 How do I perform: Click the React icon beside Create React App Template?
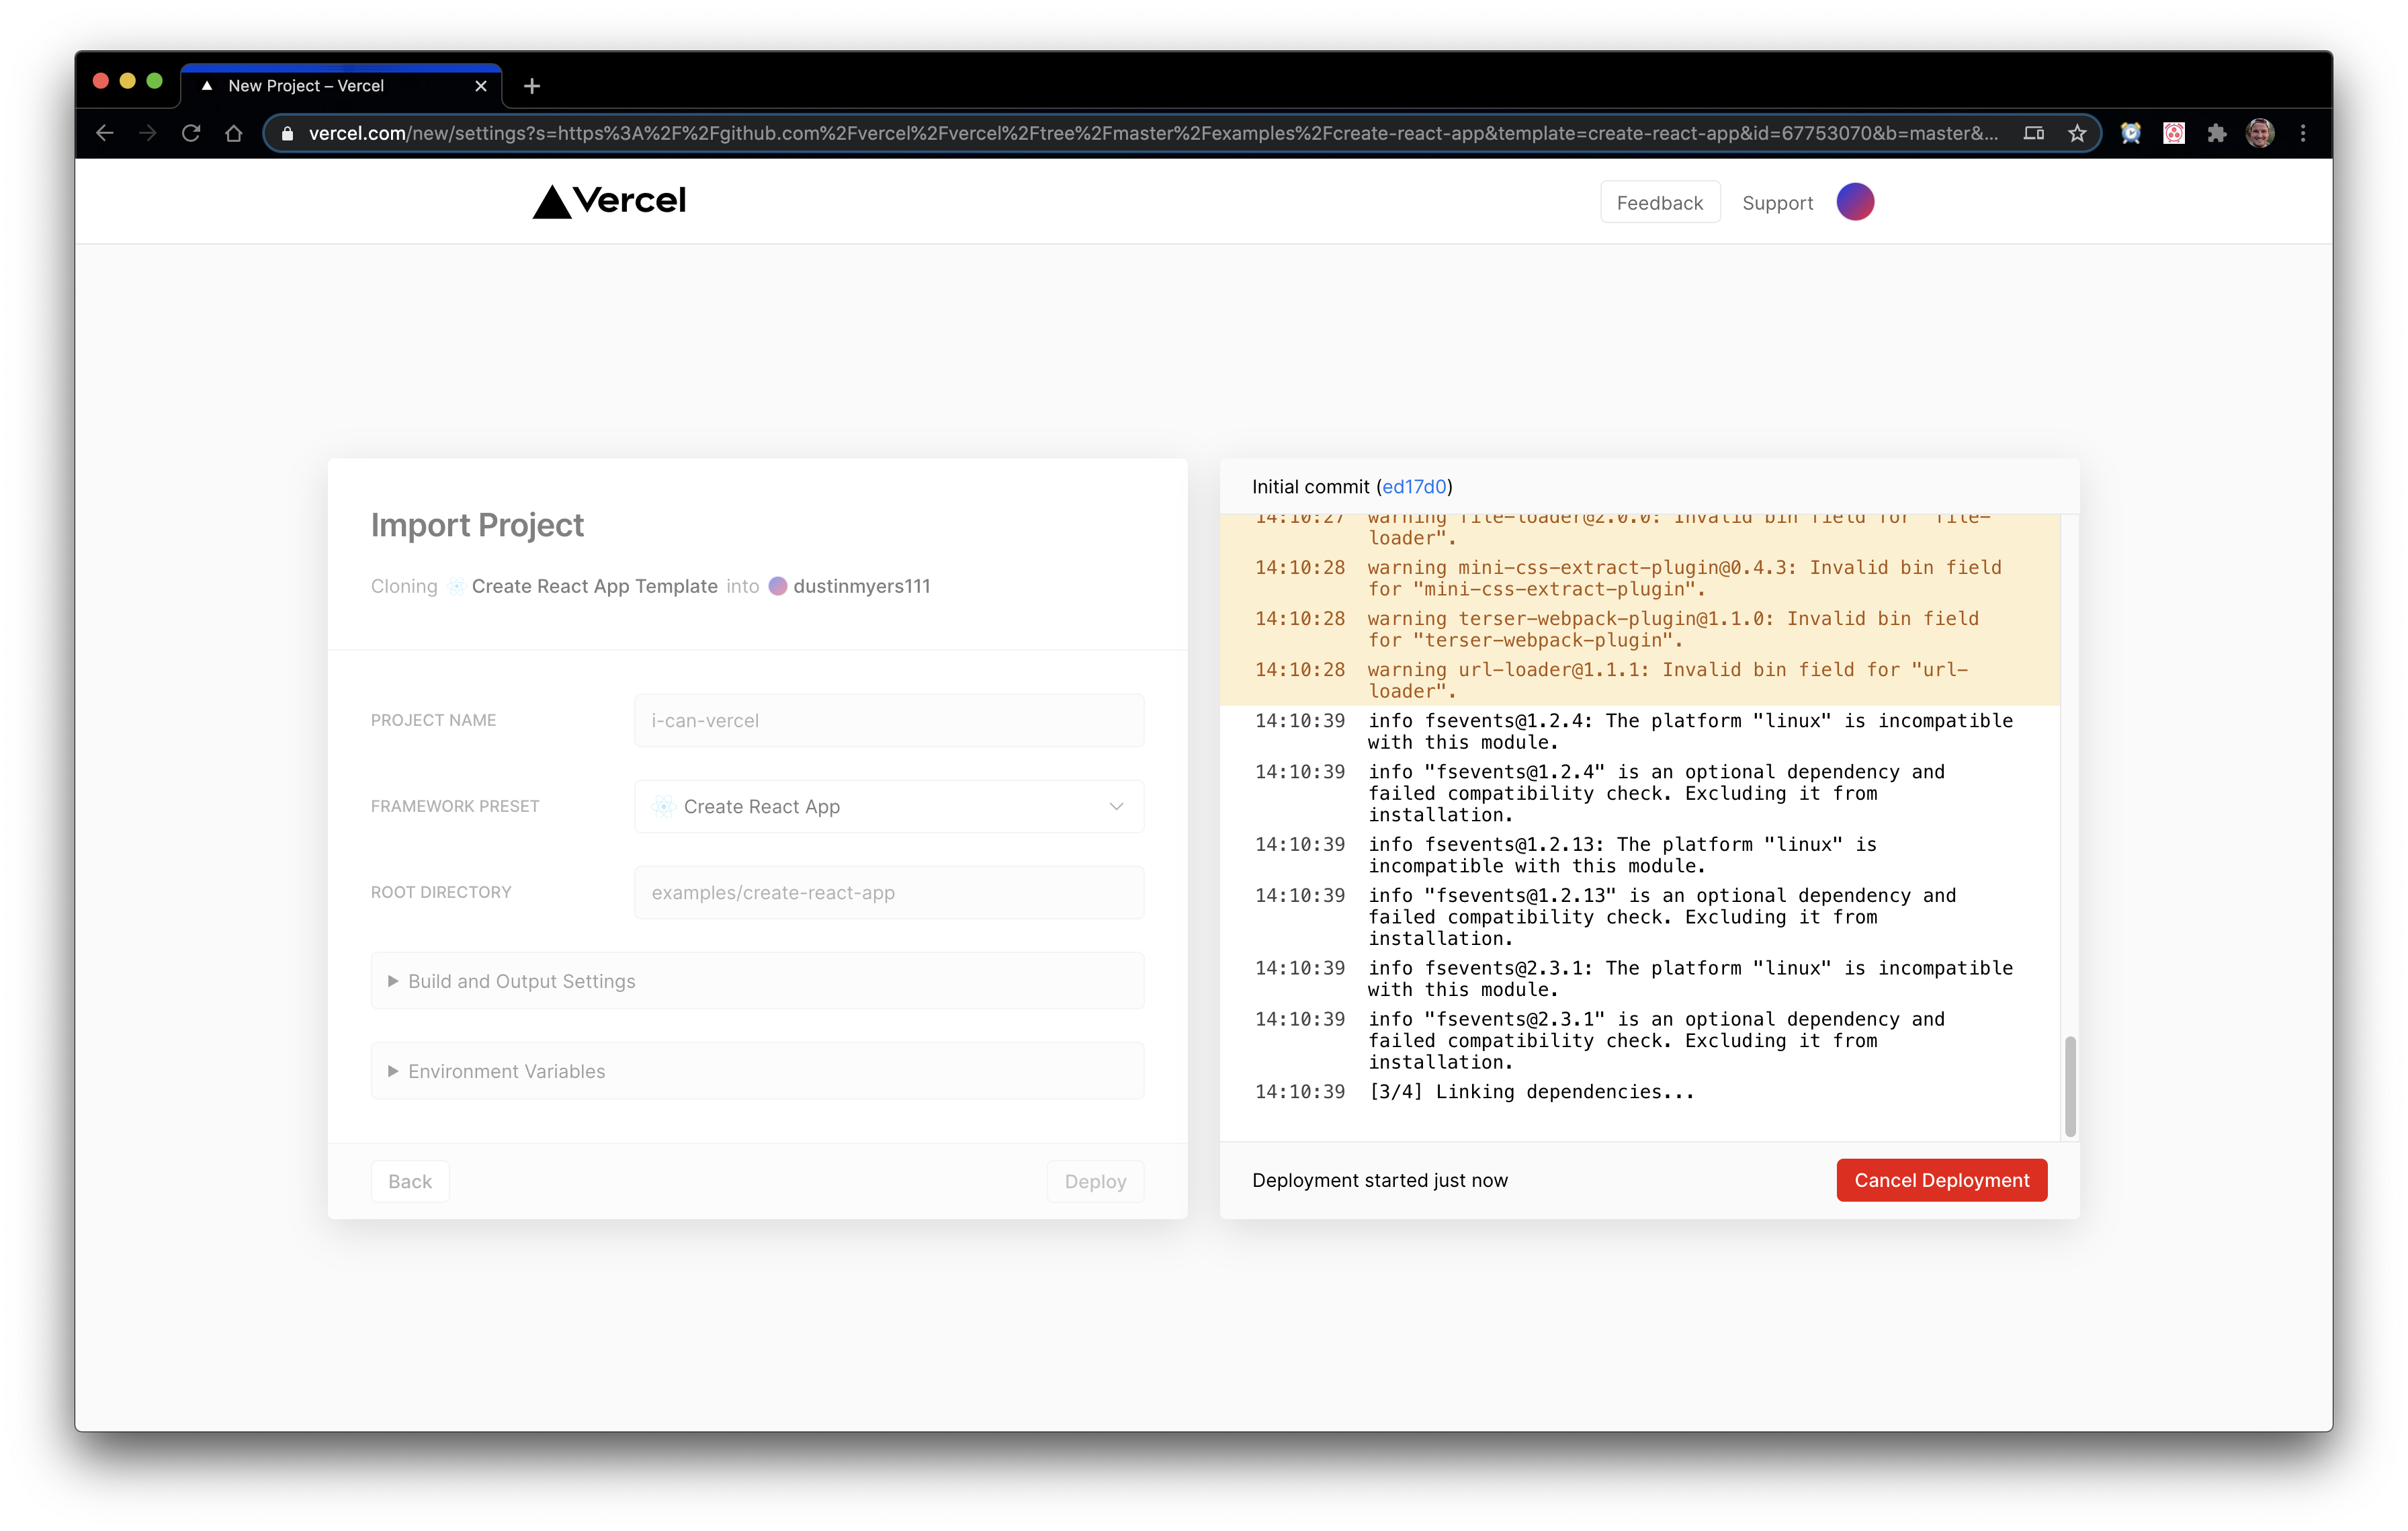456,586
